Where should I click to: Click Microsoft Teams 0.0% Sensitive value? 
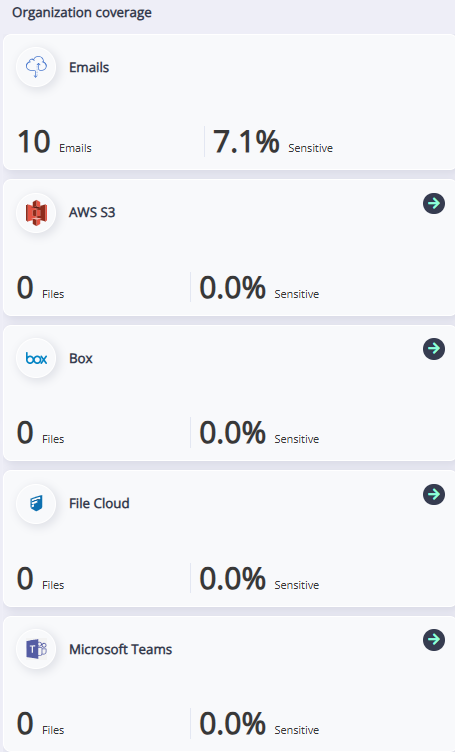pos(259,724)
